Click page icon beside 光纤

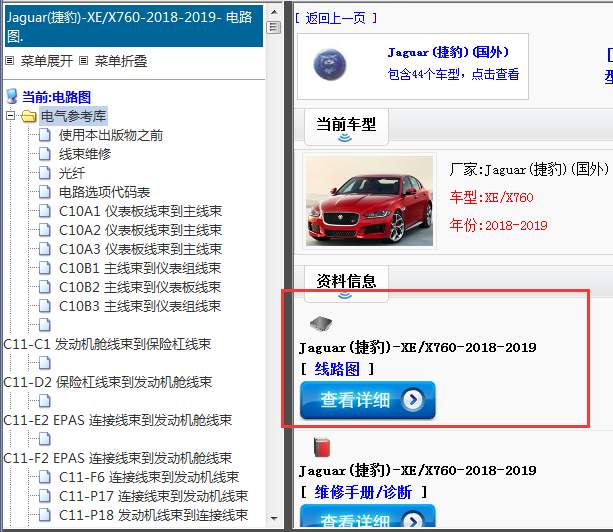[x=45, y=173]
